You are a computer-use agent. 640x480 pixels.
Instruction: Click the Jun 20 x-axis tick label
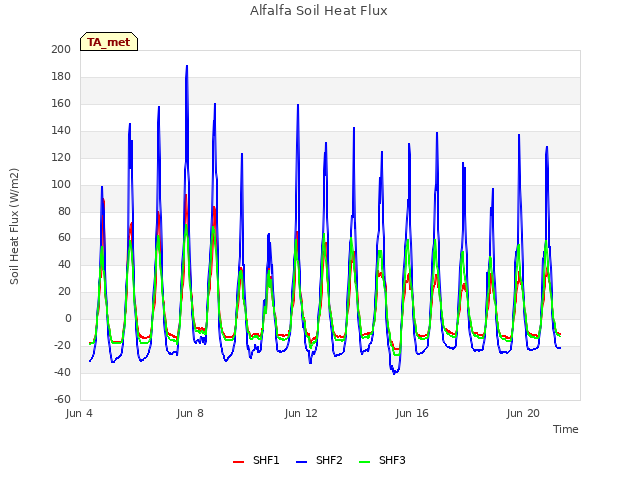point(523,413)
